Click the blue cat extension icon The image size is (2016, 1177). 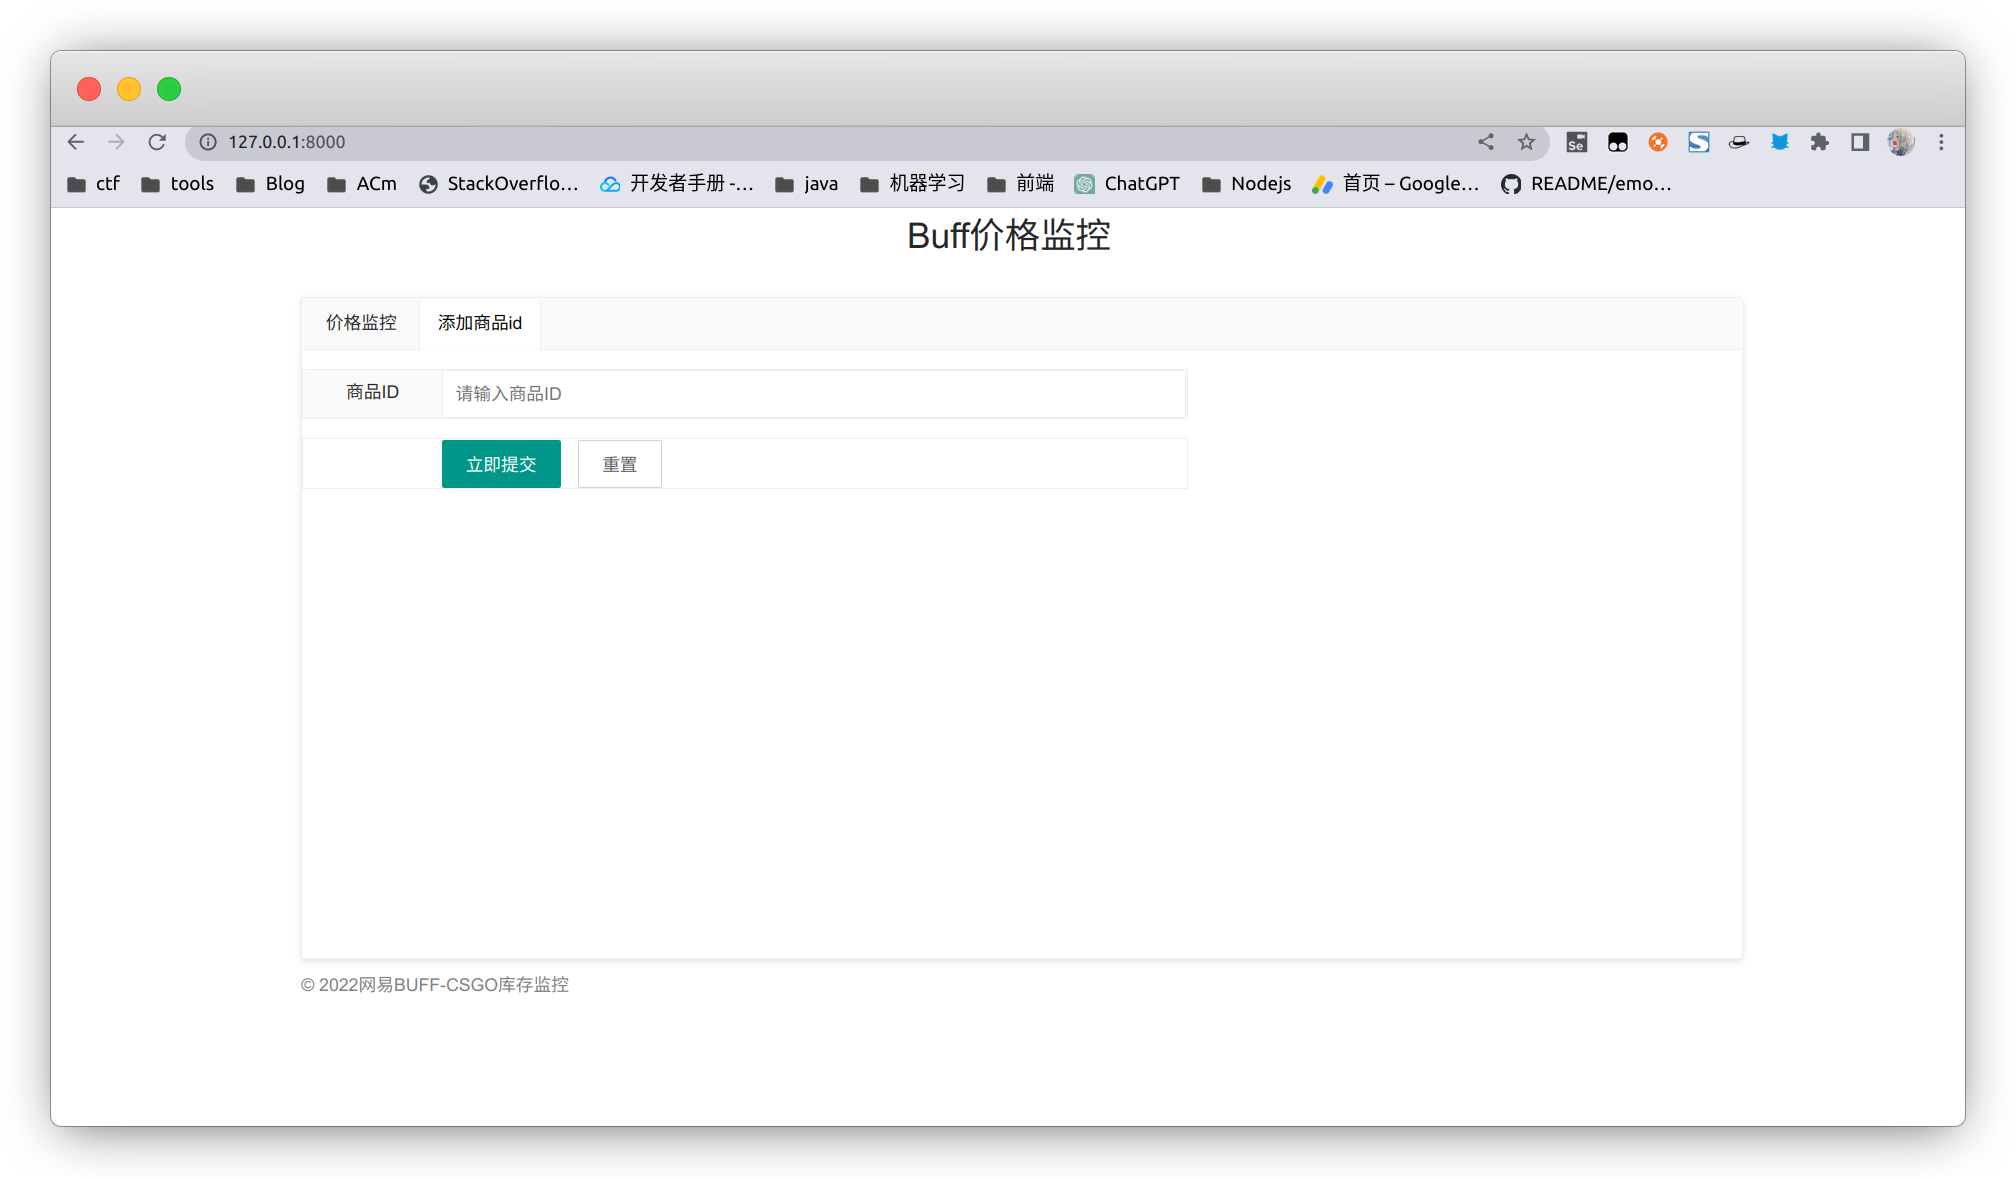coord(1779,142)
